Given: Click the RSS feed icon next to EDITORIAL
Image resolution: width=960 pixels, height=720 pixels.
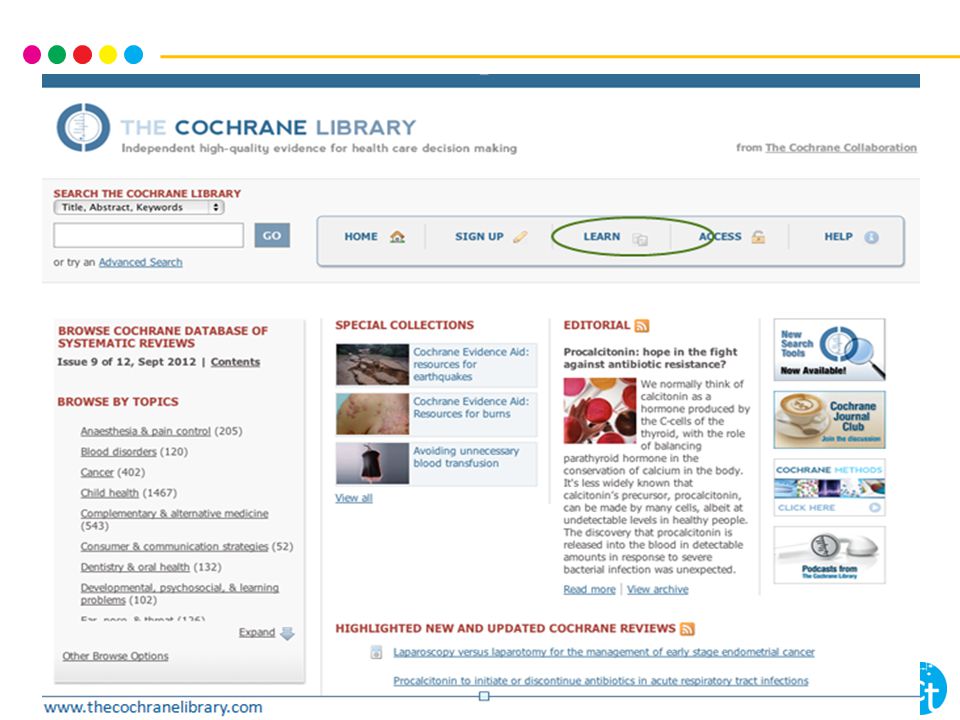Looking at the screenshot, I should tap(642, 326).
